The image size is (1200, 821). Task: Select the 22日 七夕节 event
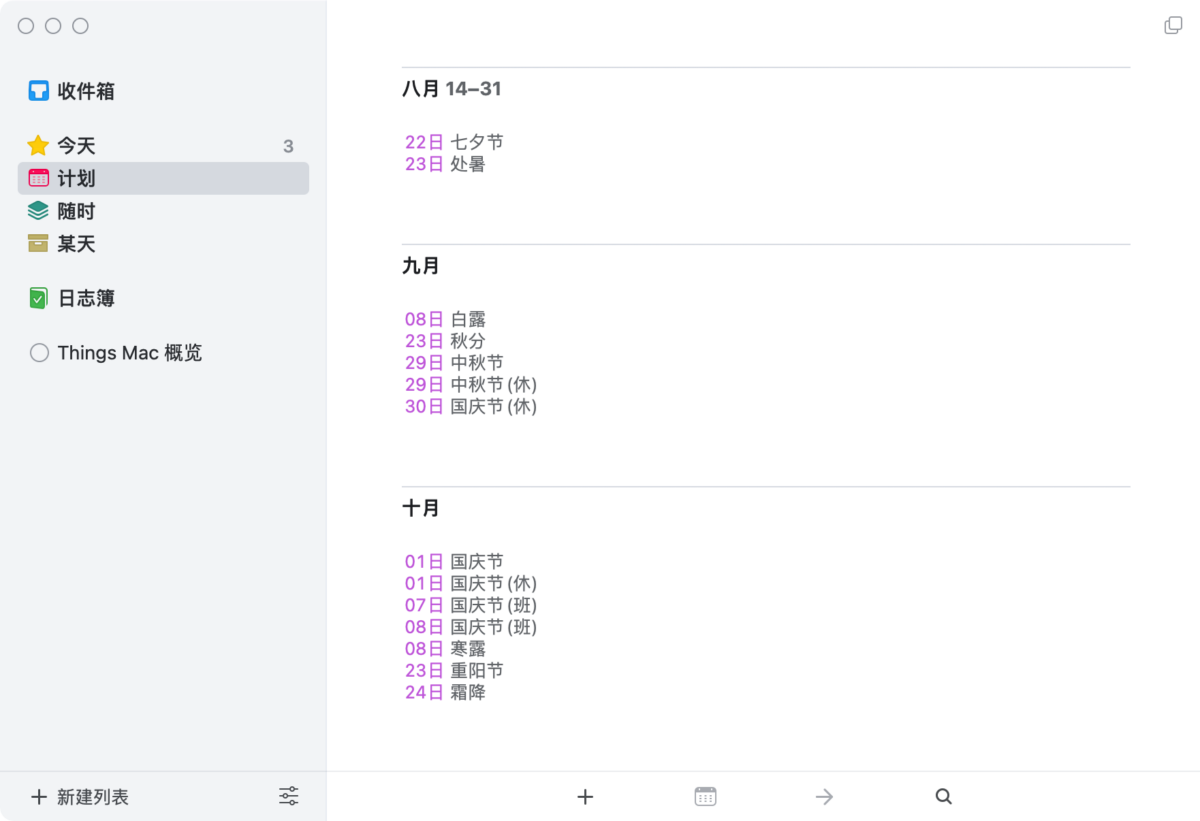(454, 142)
